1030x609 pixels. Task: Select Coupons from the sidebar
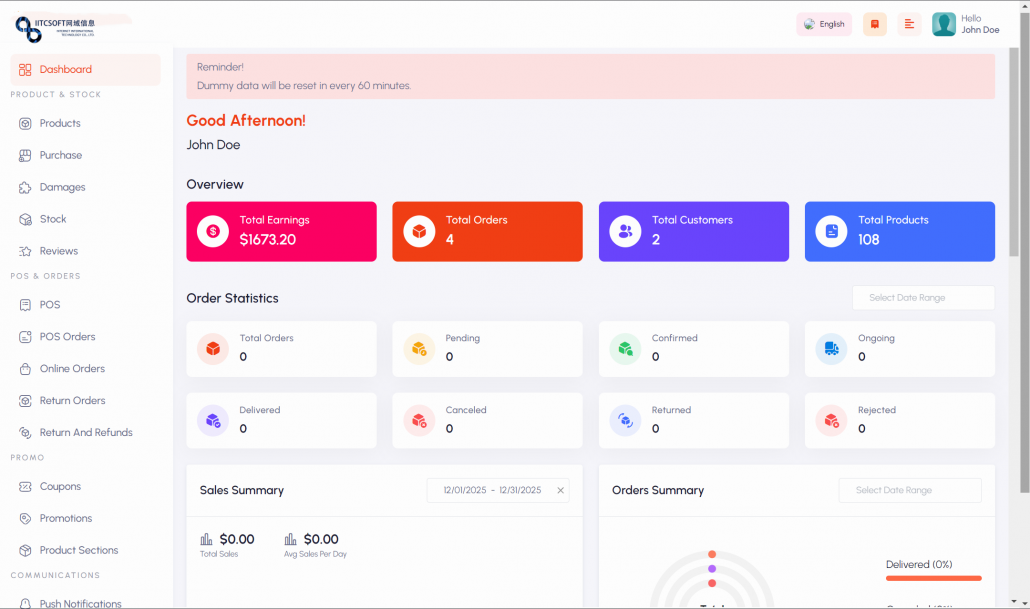(x=60, y=487)
